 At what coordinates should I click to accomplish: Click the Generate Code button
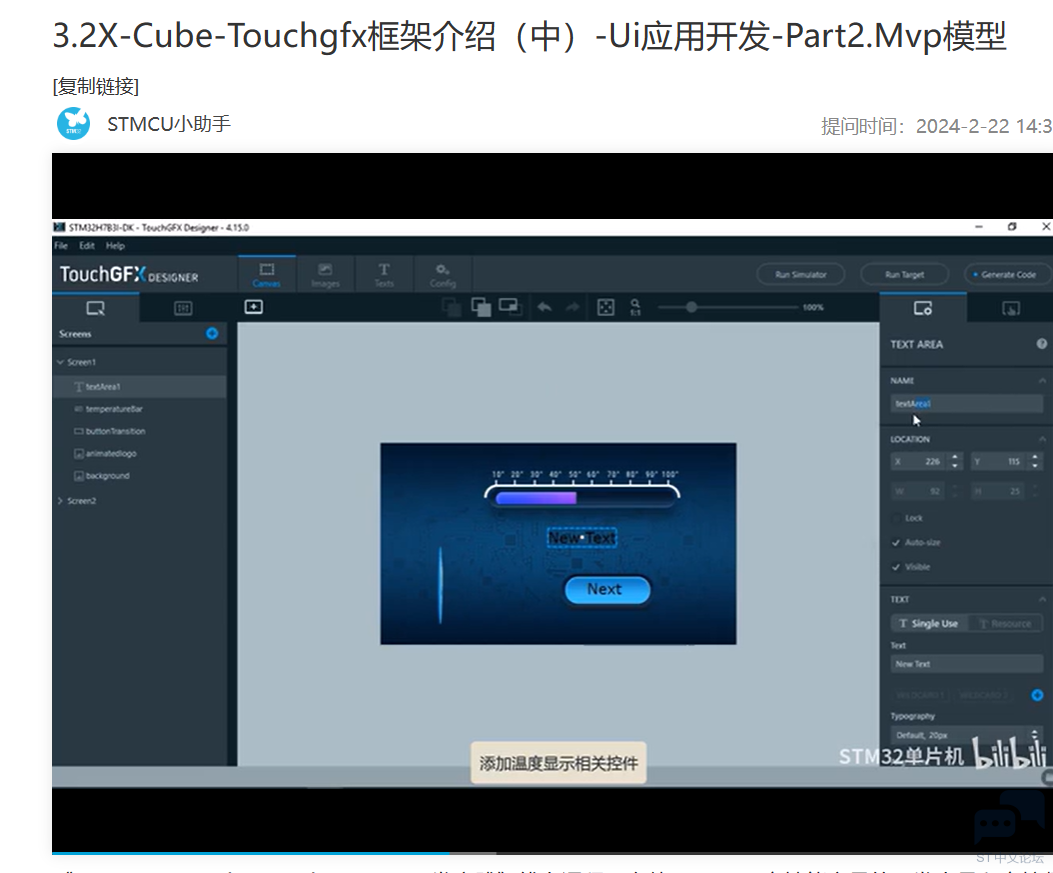click(1008, 275)
